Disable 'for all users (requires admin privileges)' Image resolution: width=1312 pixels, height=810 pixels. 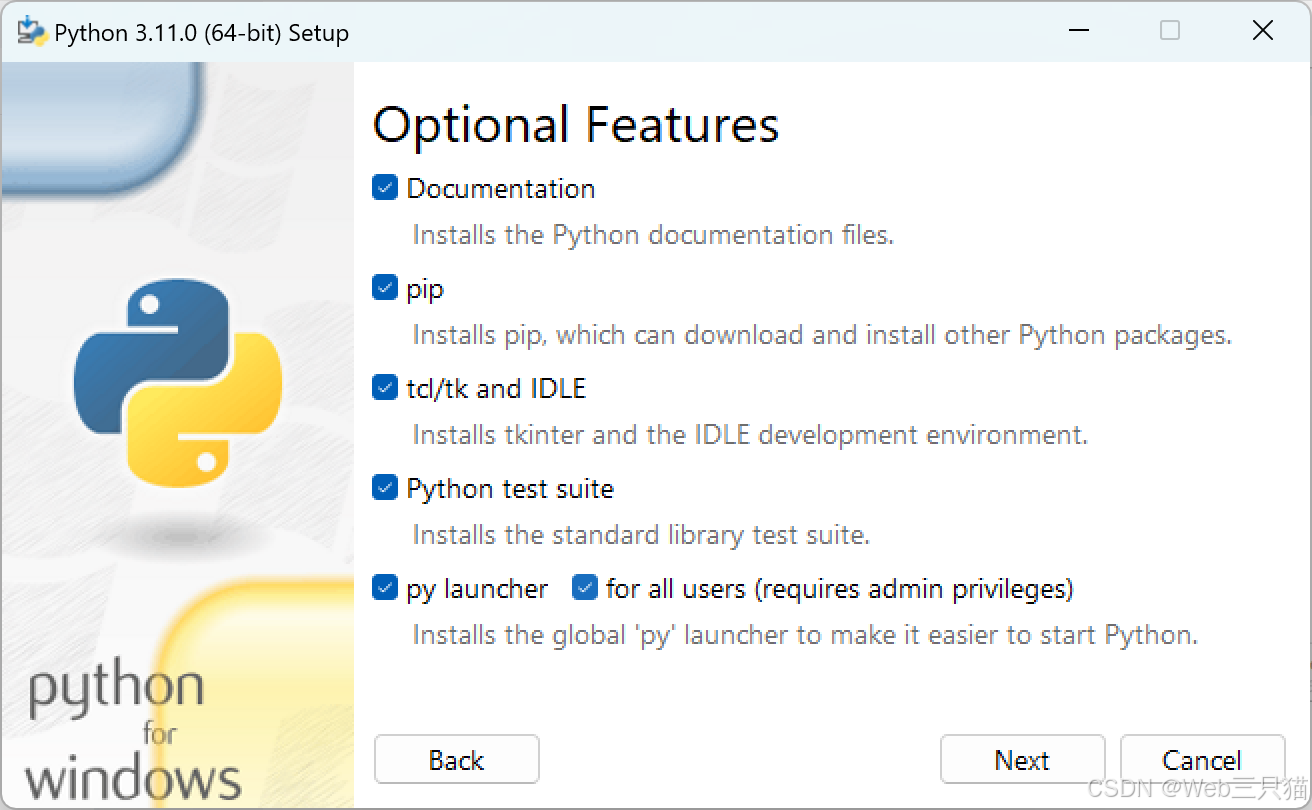pyautogui.click(x=584, y=588)
